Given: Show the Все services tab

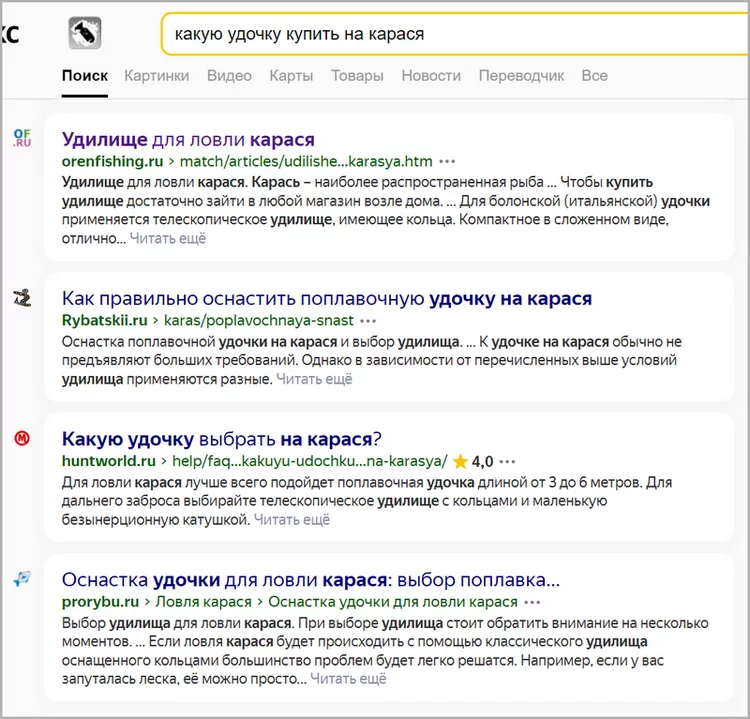Looking at the screenshot, I should coord(595,76).
